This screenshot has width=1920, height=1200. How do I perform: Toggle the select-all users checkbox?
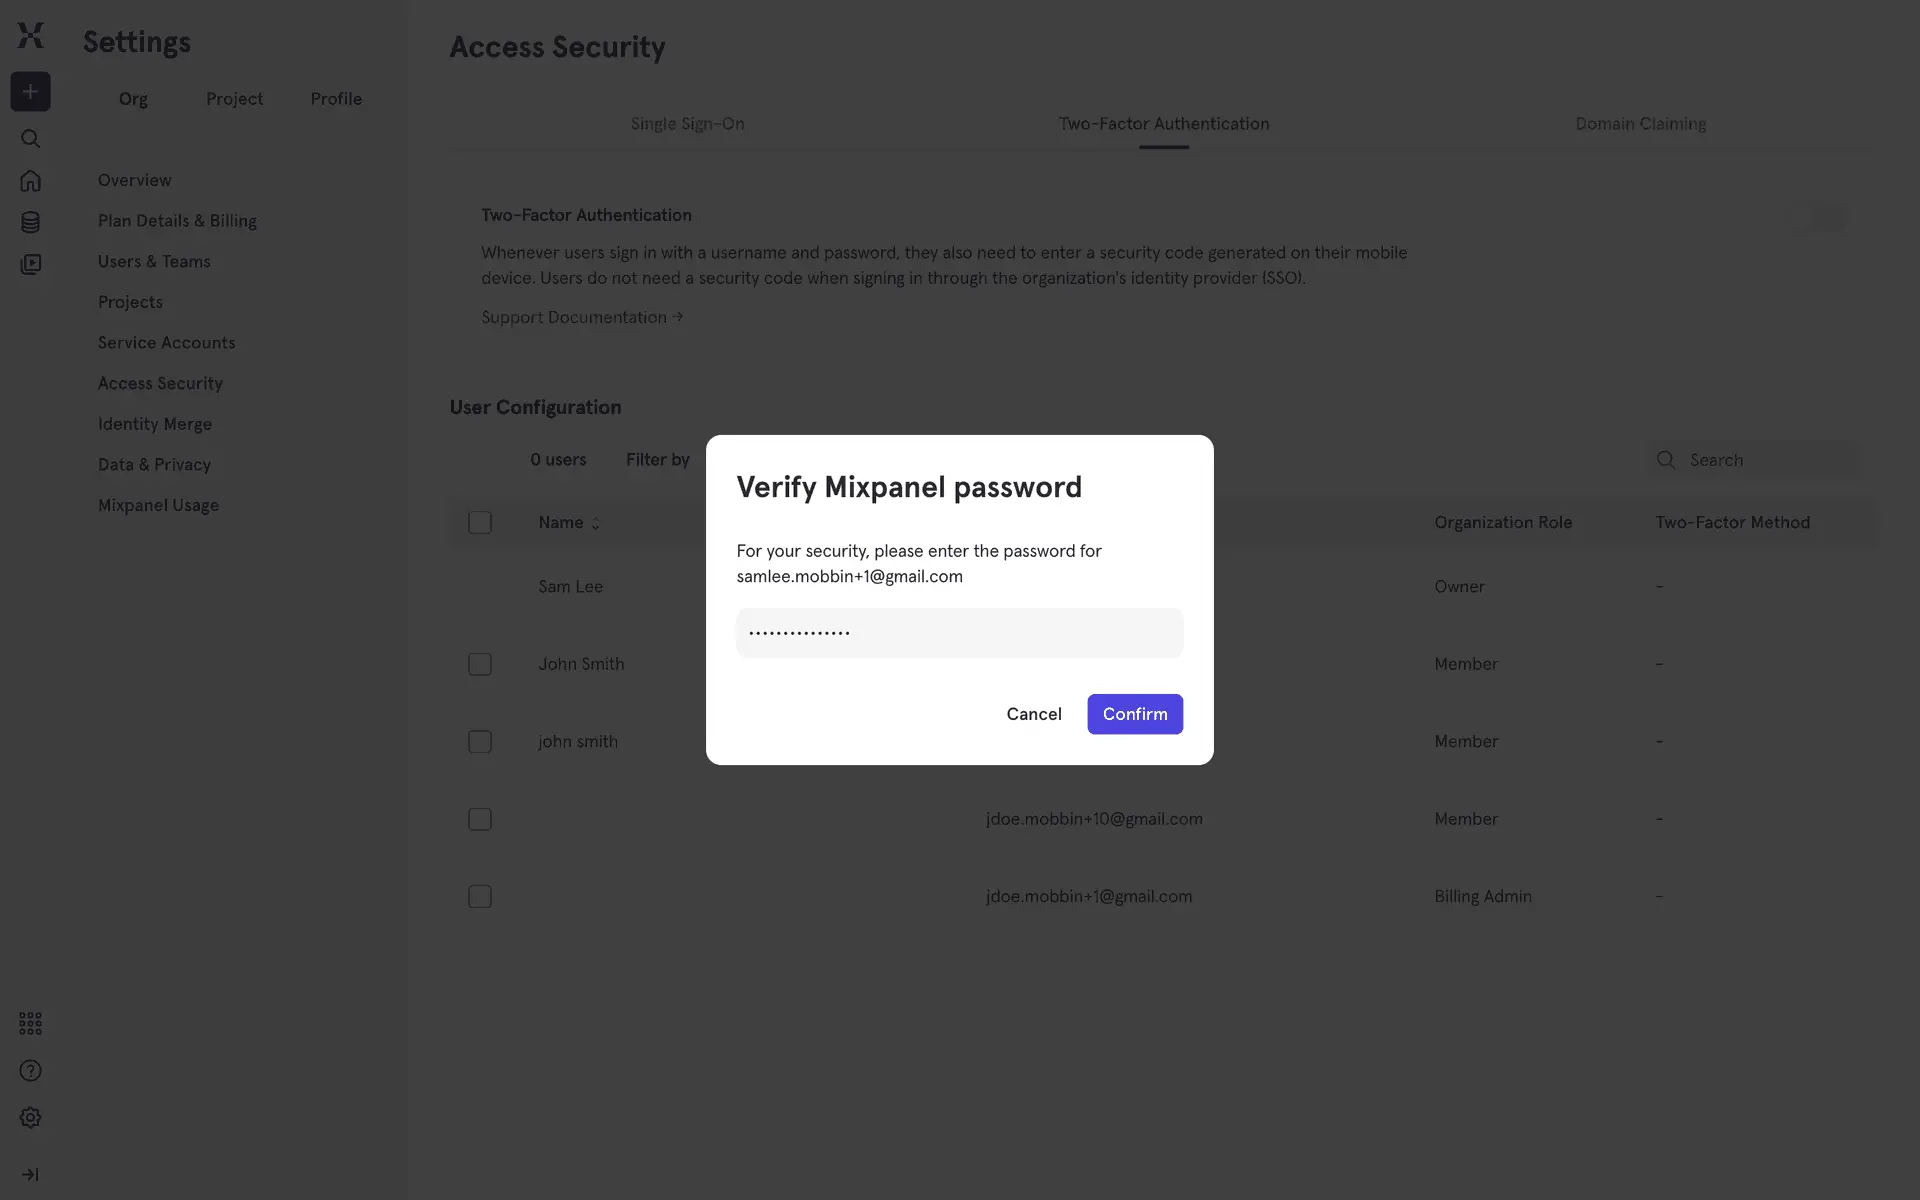click(480, 523)
